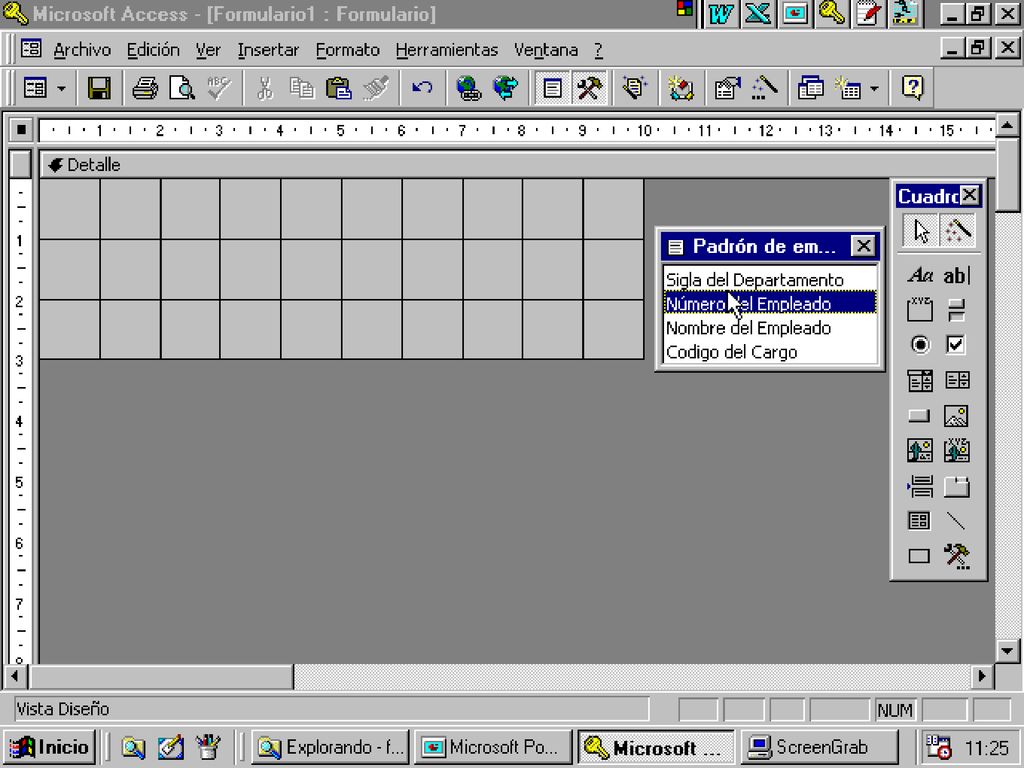Select the List Box tool

coord(957,380)
